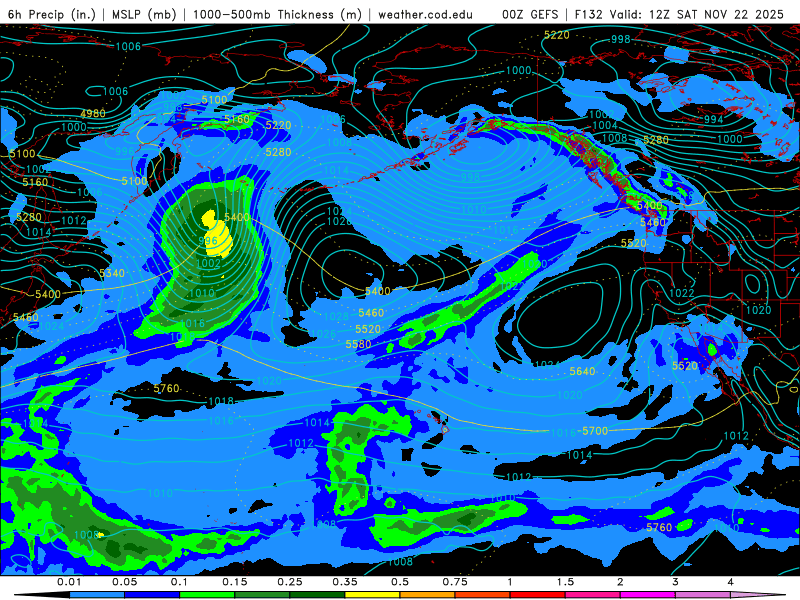Click the 0.01 legend value
Screen dimensions: 800x600
click(x=69, y=582)
